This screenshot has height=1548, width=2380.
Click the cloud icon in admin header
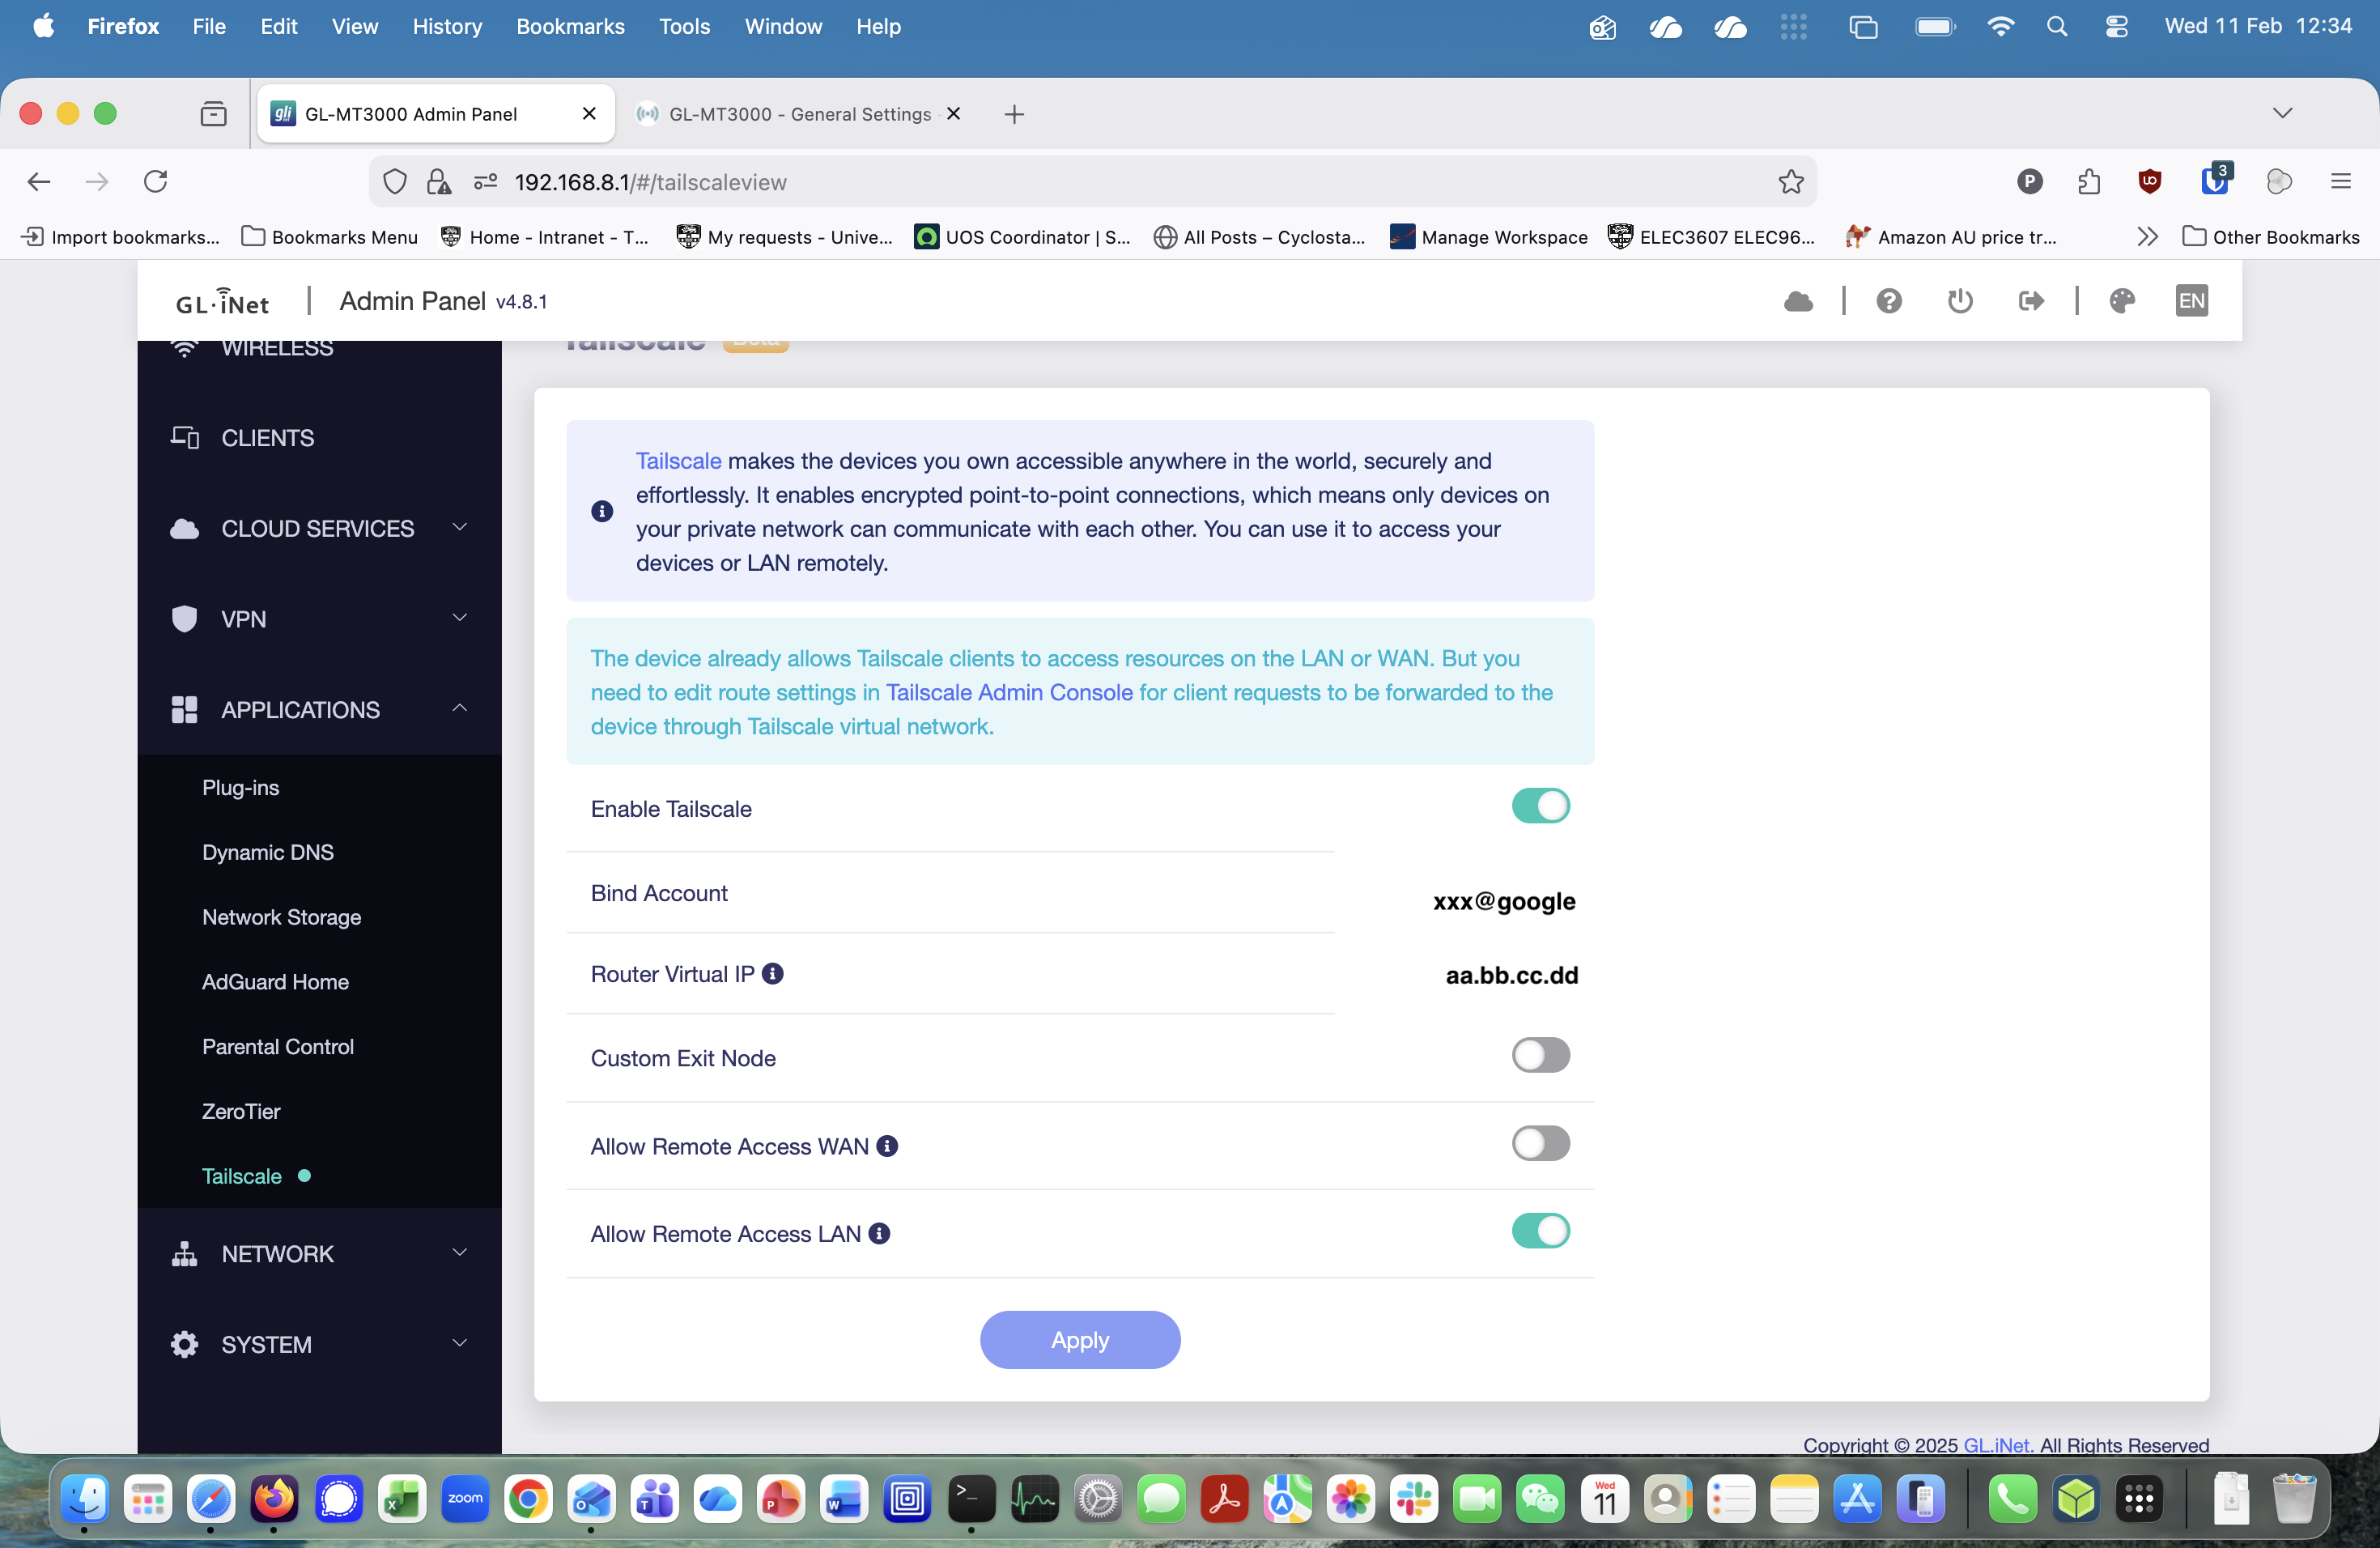1798,301
